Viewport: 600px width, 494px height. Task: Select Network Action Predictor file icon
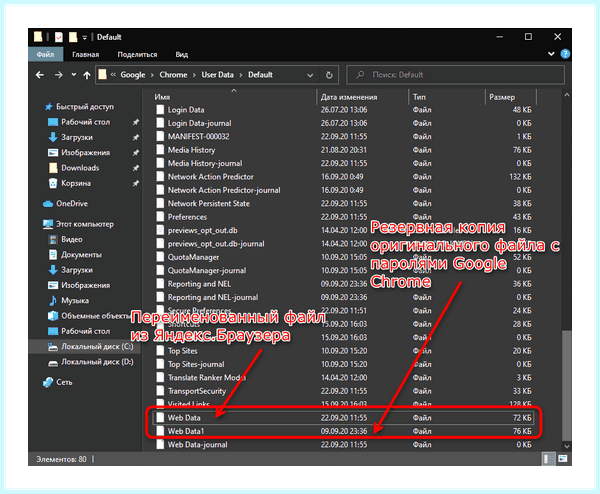160,177
